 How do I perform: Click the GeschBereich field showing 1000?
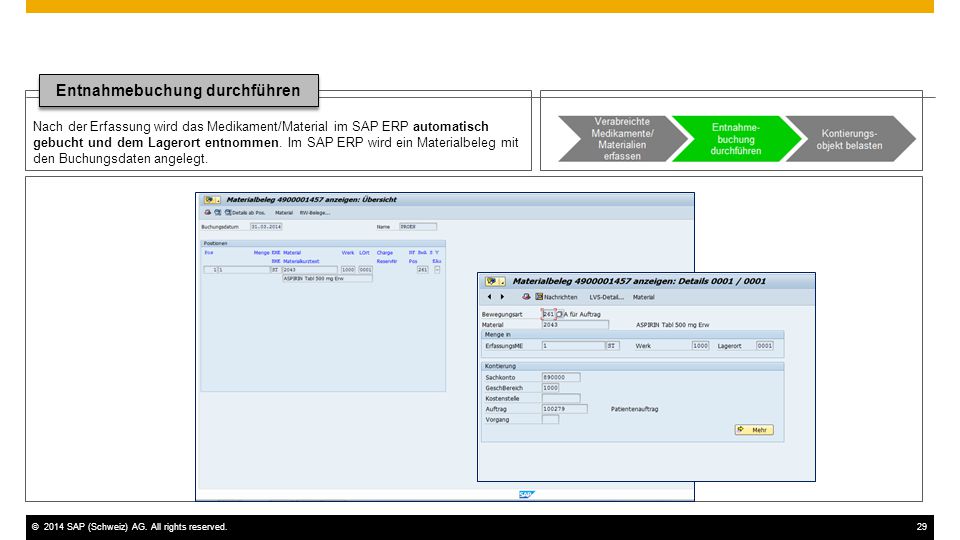pos(550,388)
